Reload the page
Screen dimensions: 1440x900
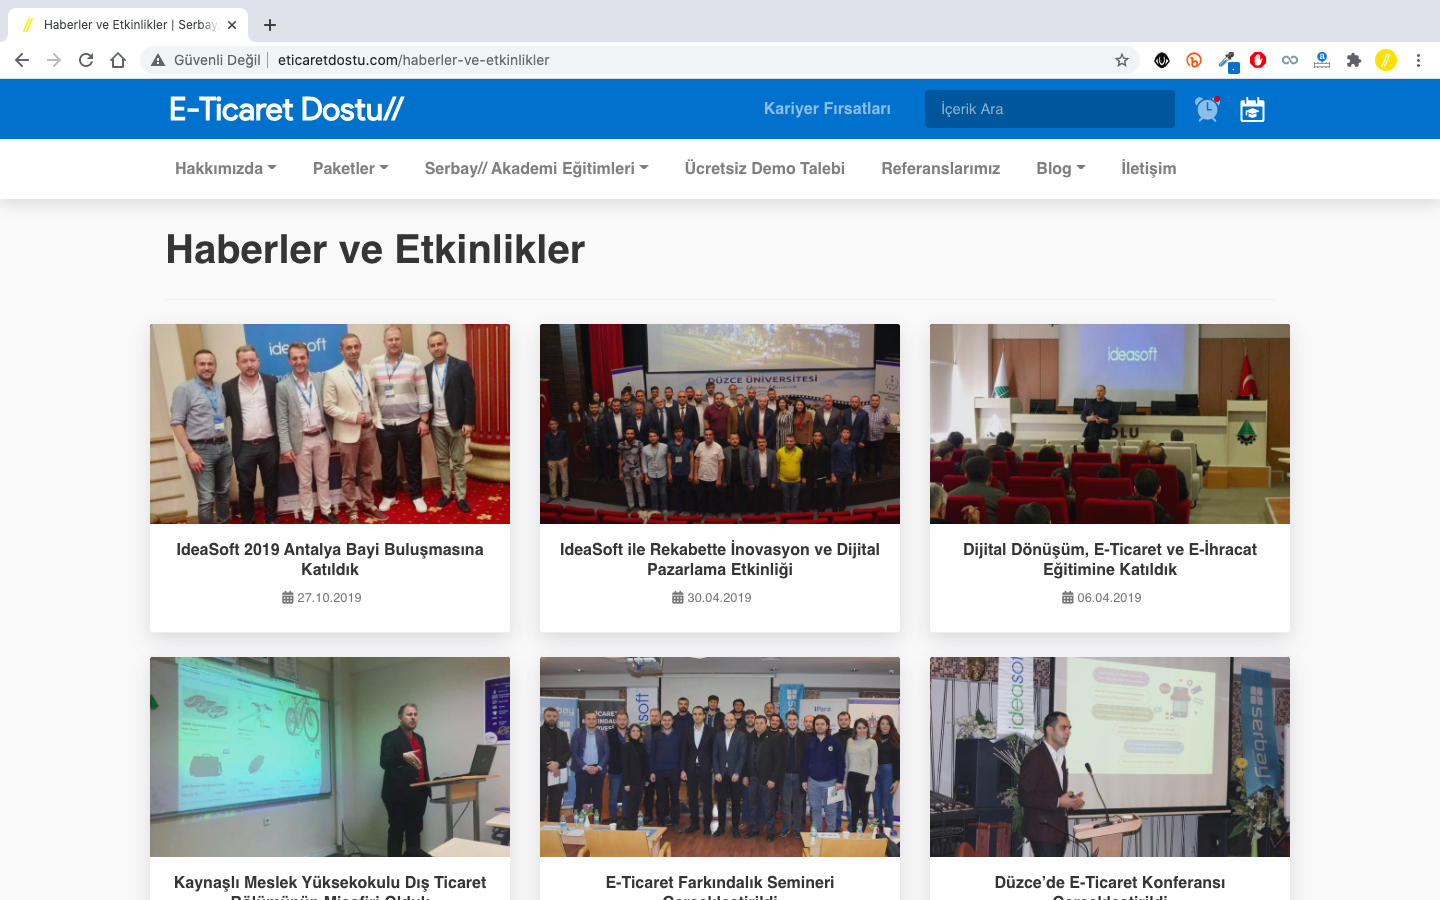(x=86, y=60)
